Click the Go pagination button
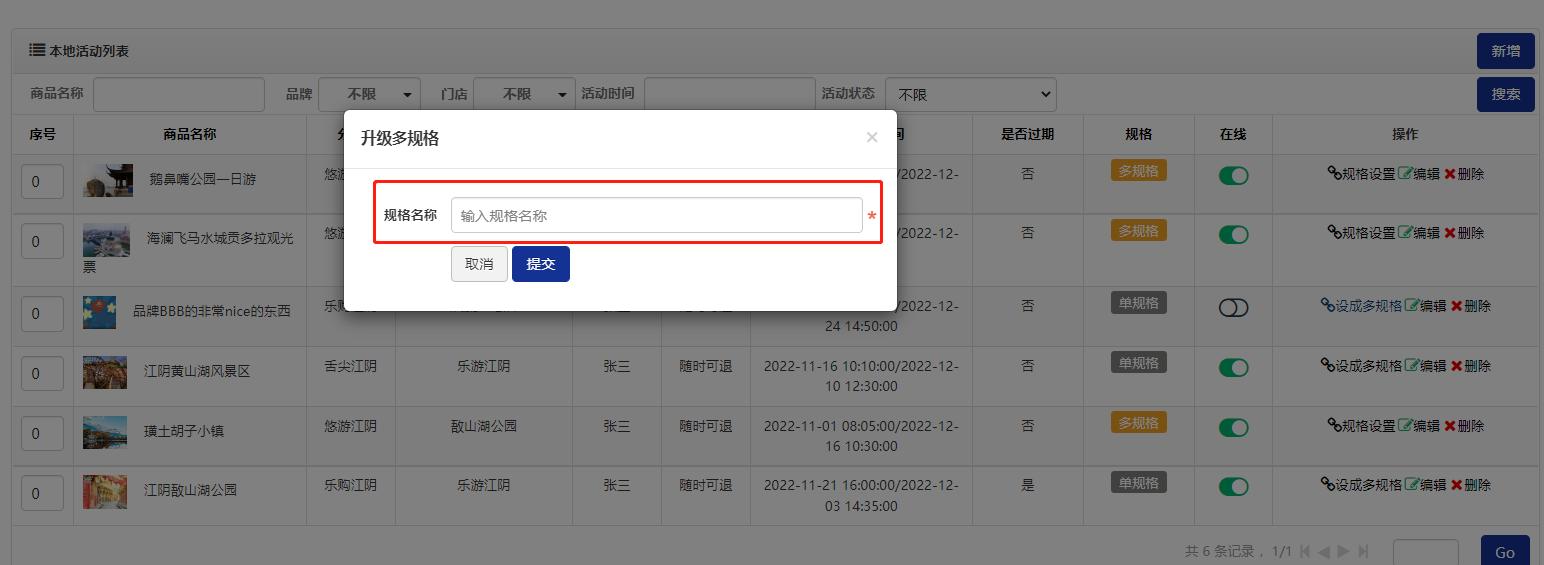The width and height of the screenshot is (1544, 565). (1505, 552)
